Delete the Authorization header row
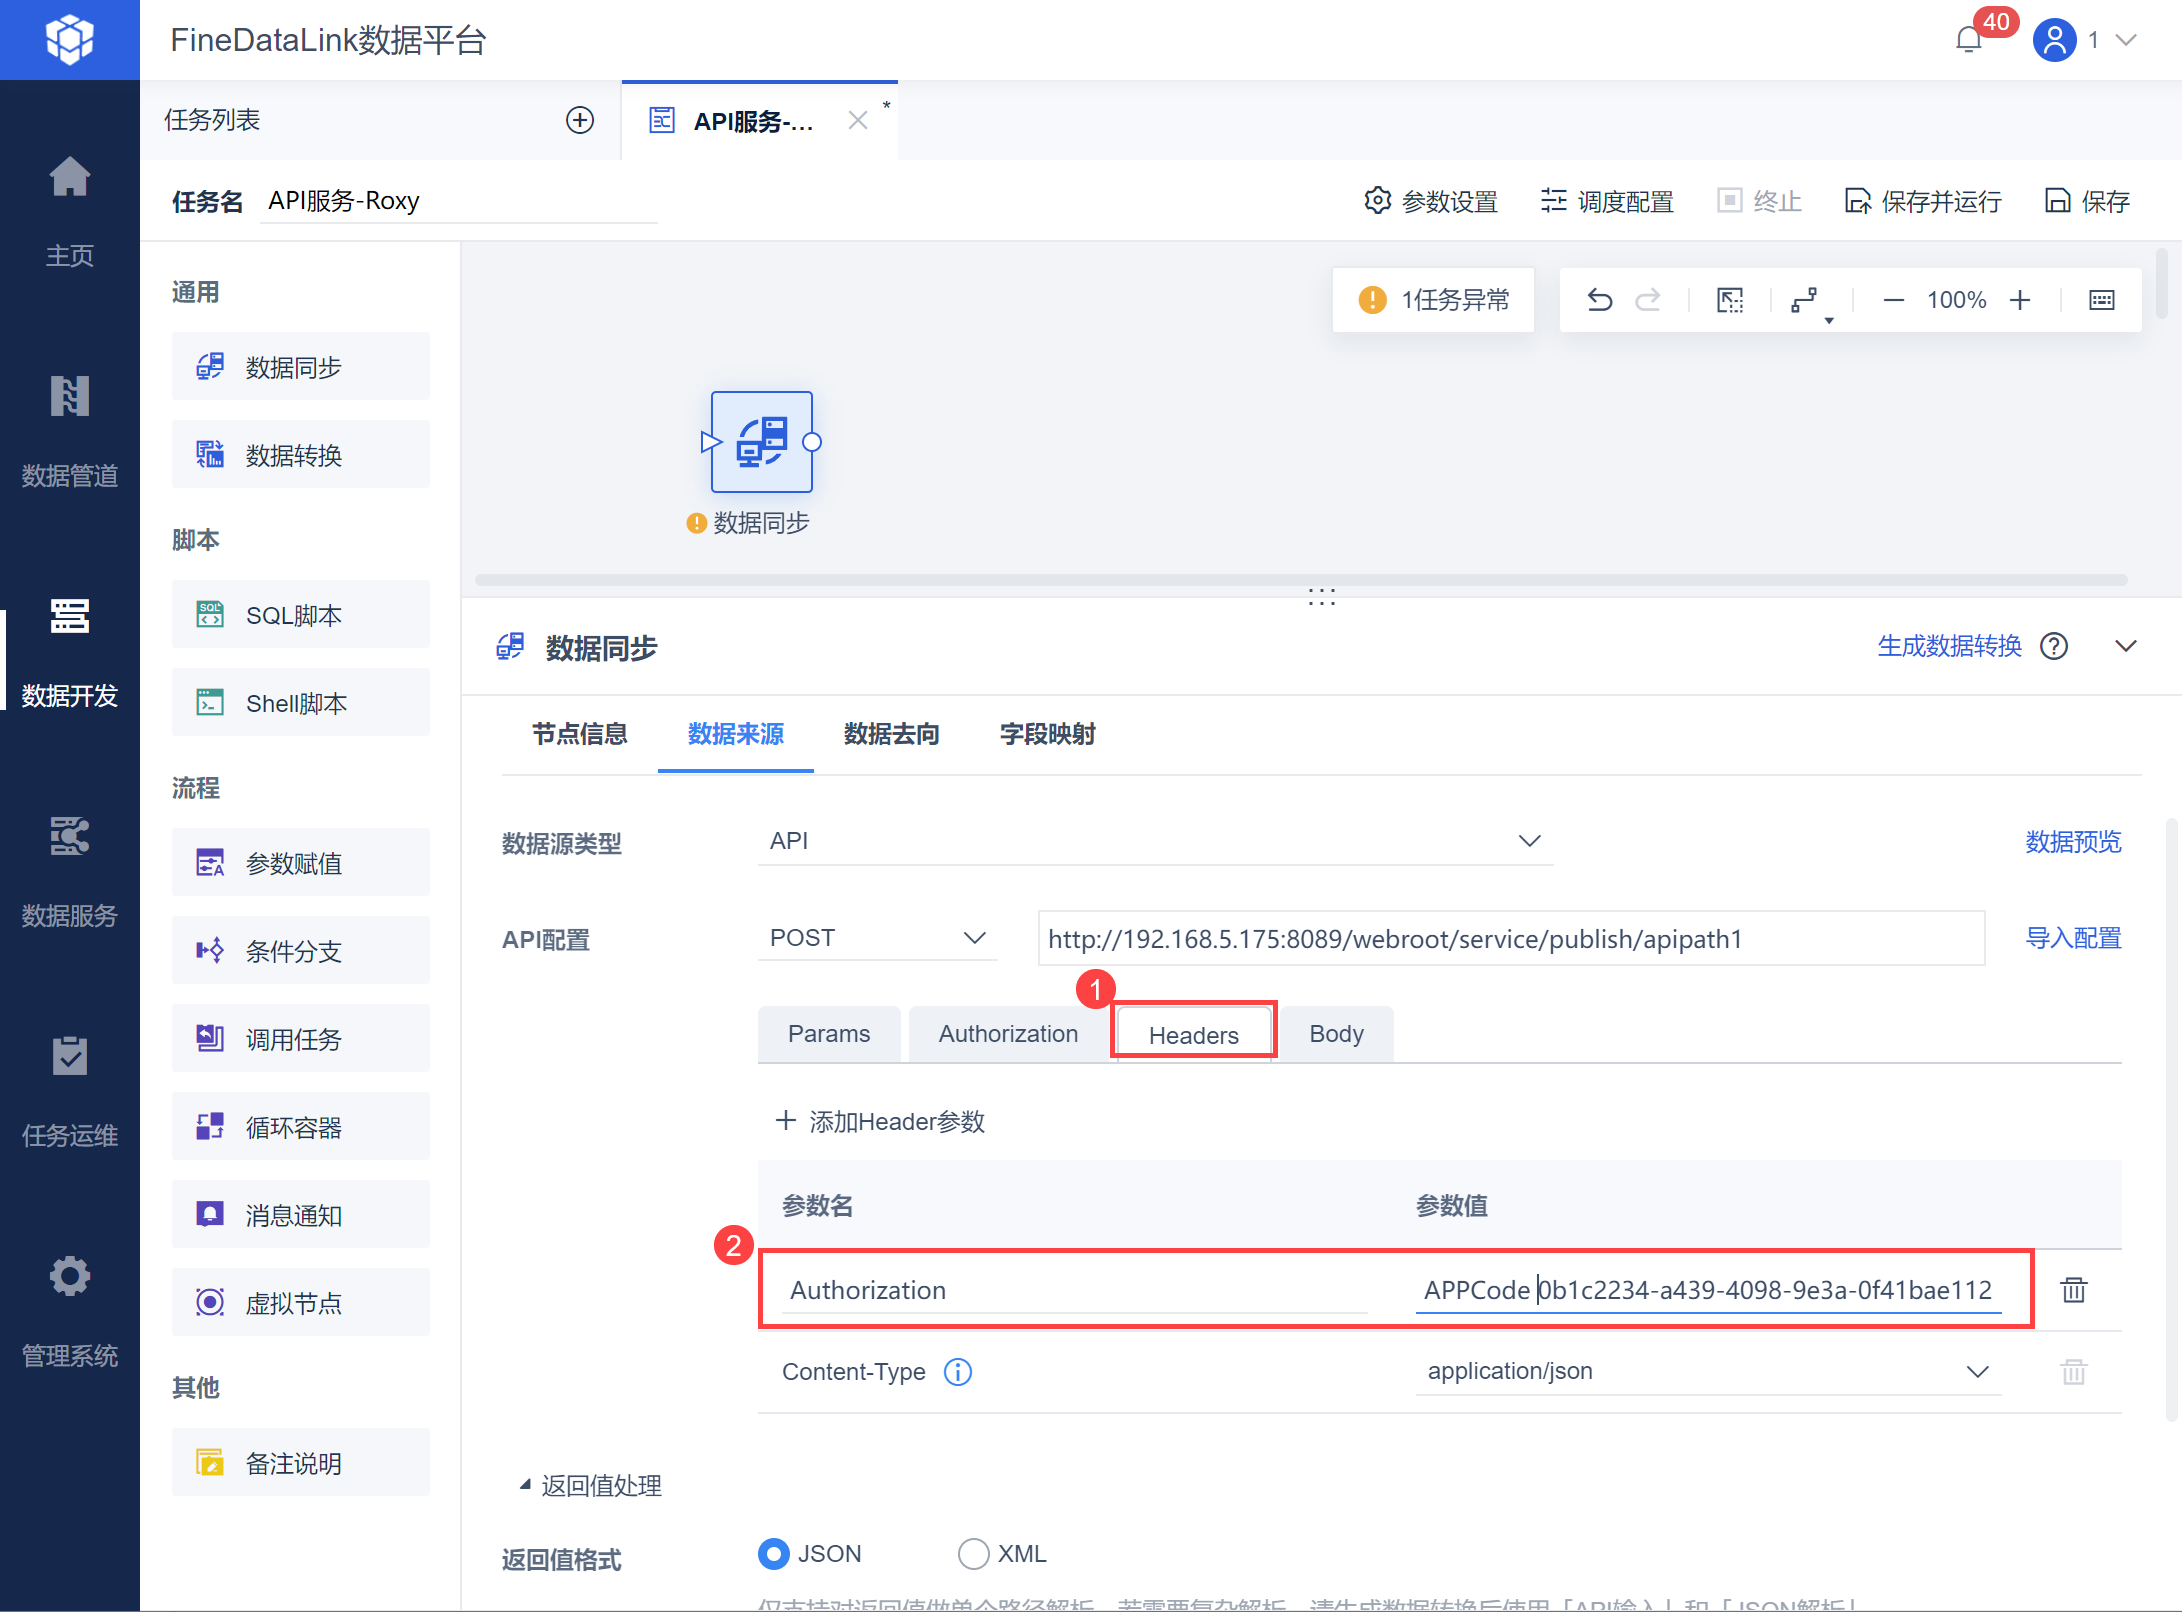2182x1612 pixels. pos(2073,1290)
